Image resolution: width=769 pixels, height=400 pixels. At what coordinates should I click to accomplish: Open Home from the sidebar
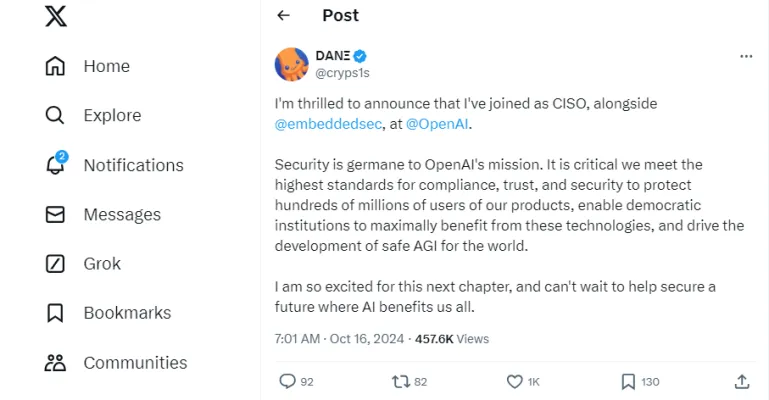[x=106, y=66]
